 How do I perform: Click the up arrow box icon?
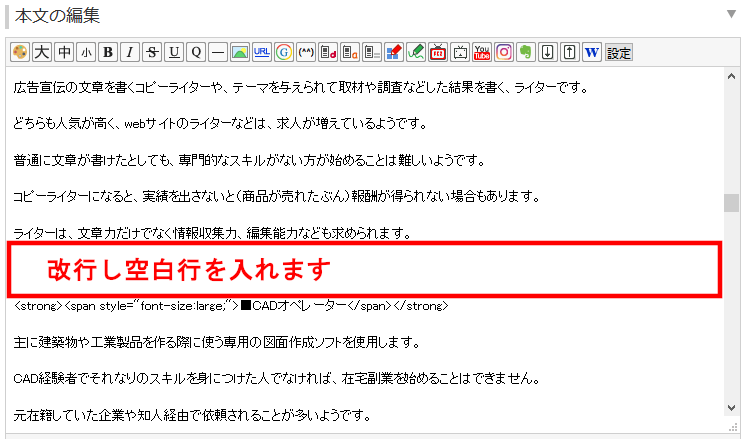569,52
